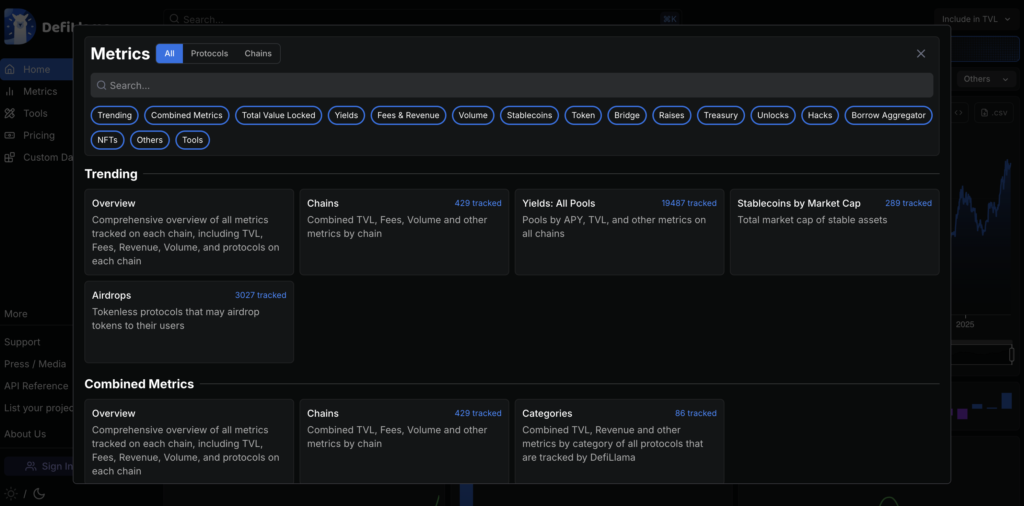Screen dimensions: 1024x506
Task: Click the 289 tracked count
Action: [x=908, y=203]
